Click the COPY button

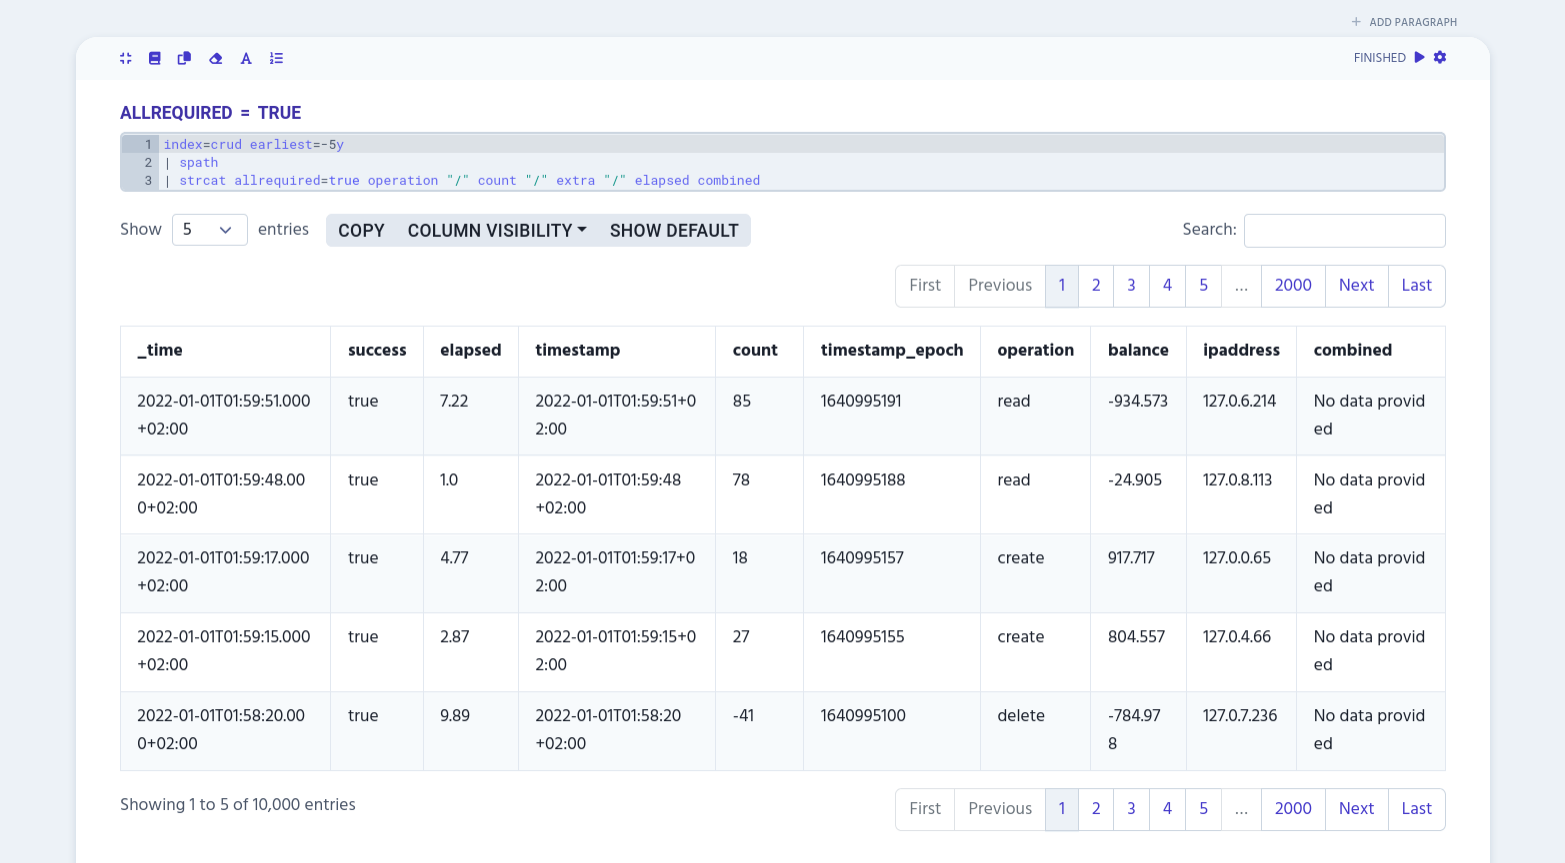[x=361, y=230]
